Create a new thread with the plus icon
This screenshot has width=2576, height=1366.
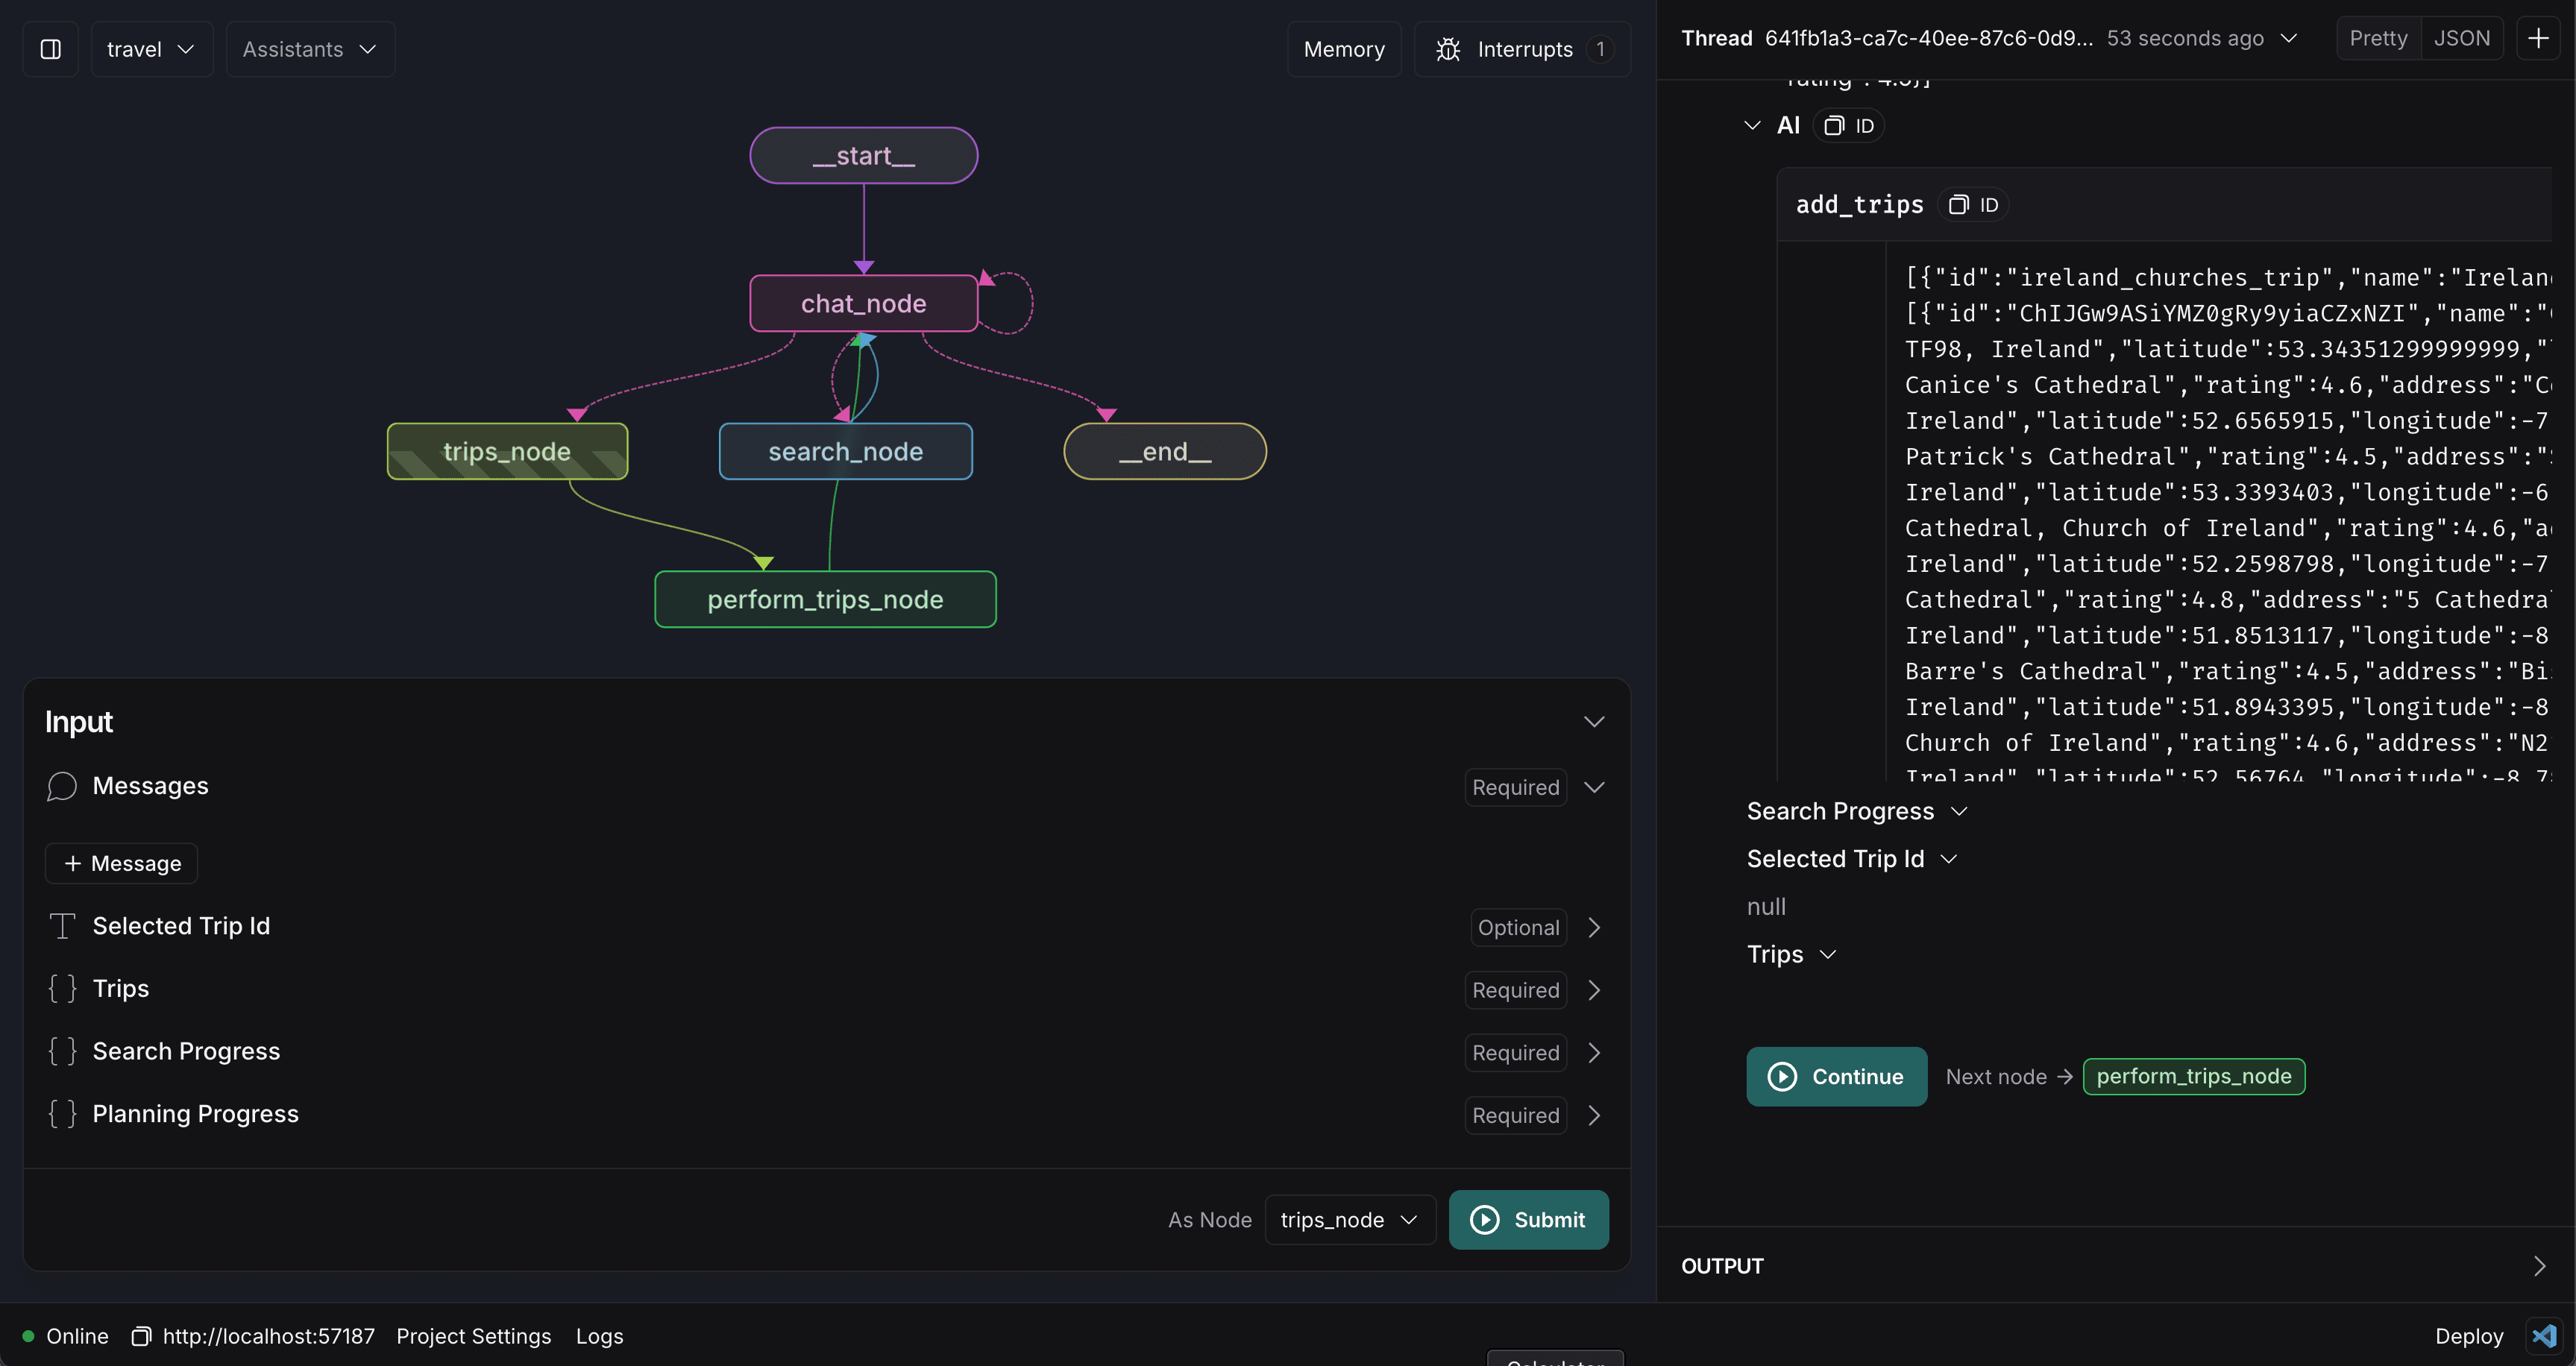tap(2538, 38)
